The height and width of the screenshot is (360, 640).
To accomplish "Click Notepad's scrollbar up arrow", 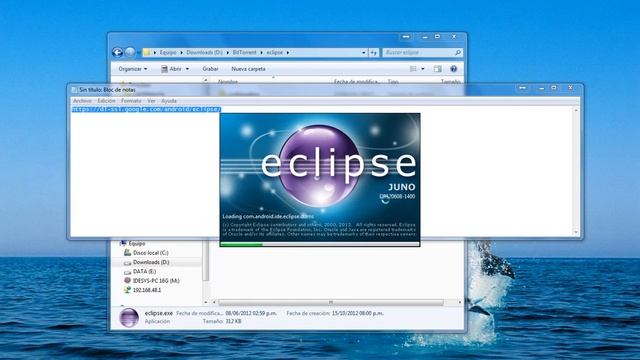I will 576,111.
